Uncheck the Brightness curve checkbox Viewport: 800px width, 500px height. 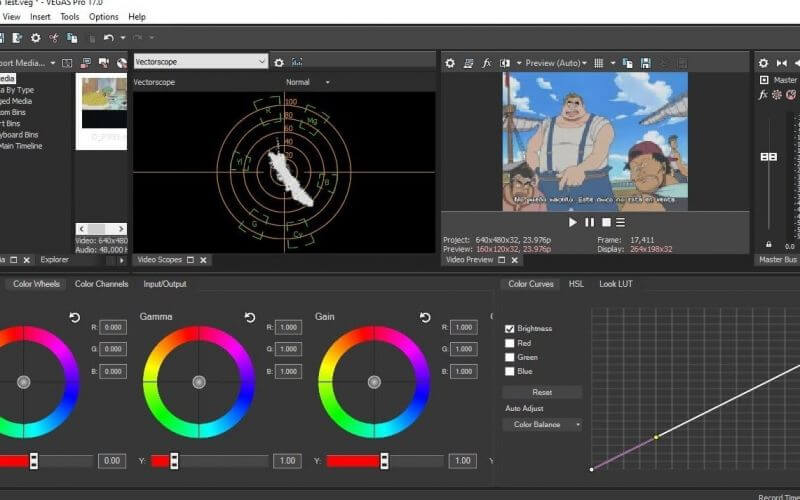click(509, 329)
